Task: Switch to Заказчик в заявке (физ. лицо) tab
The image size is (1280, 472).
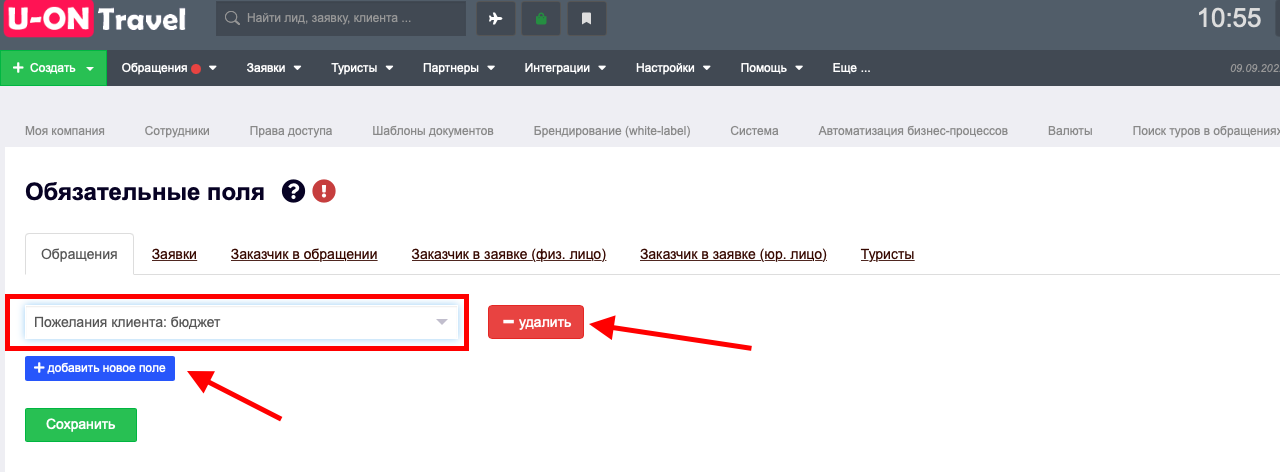Action: (x=509, y=254)
